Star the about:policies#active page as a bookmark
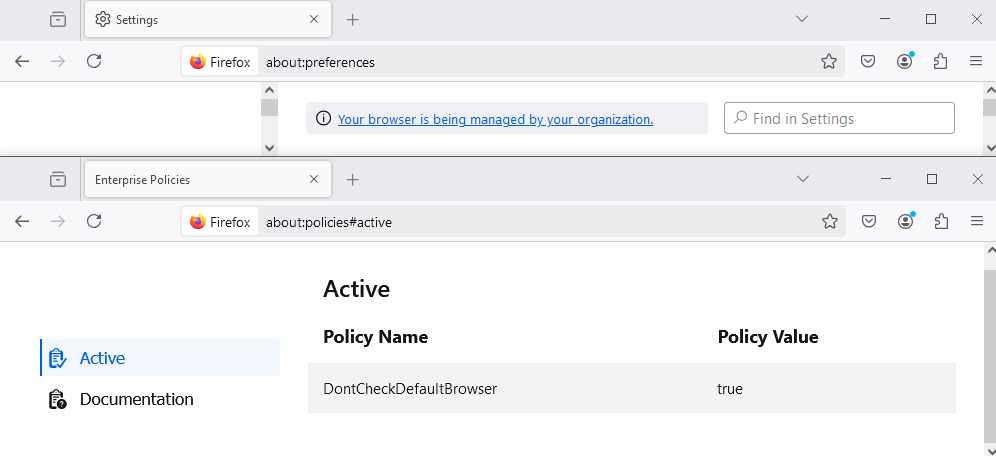Viewport: 996px width, 456px height. coord(829,222)
